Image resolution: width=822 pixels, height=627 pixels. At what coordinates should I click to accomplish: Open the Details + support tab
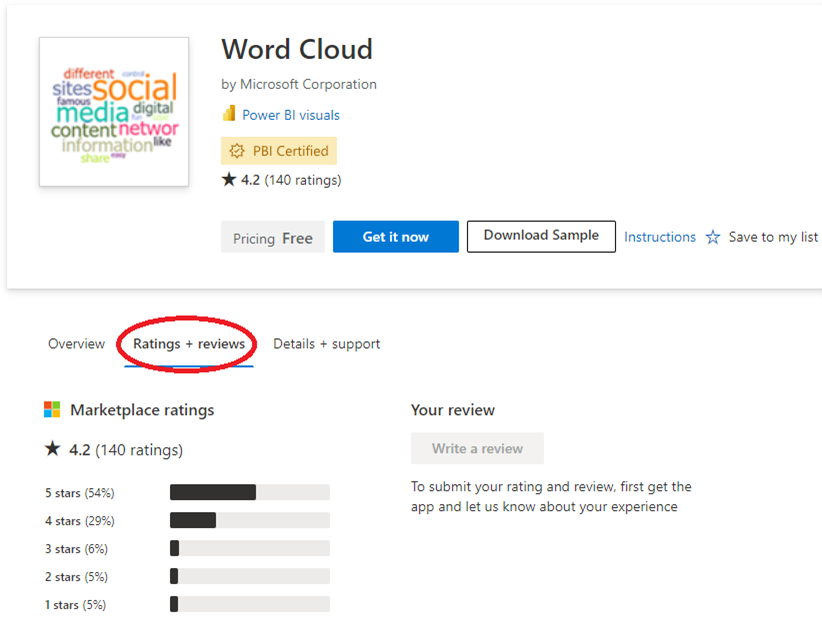[327, 344]
